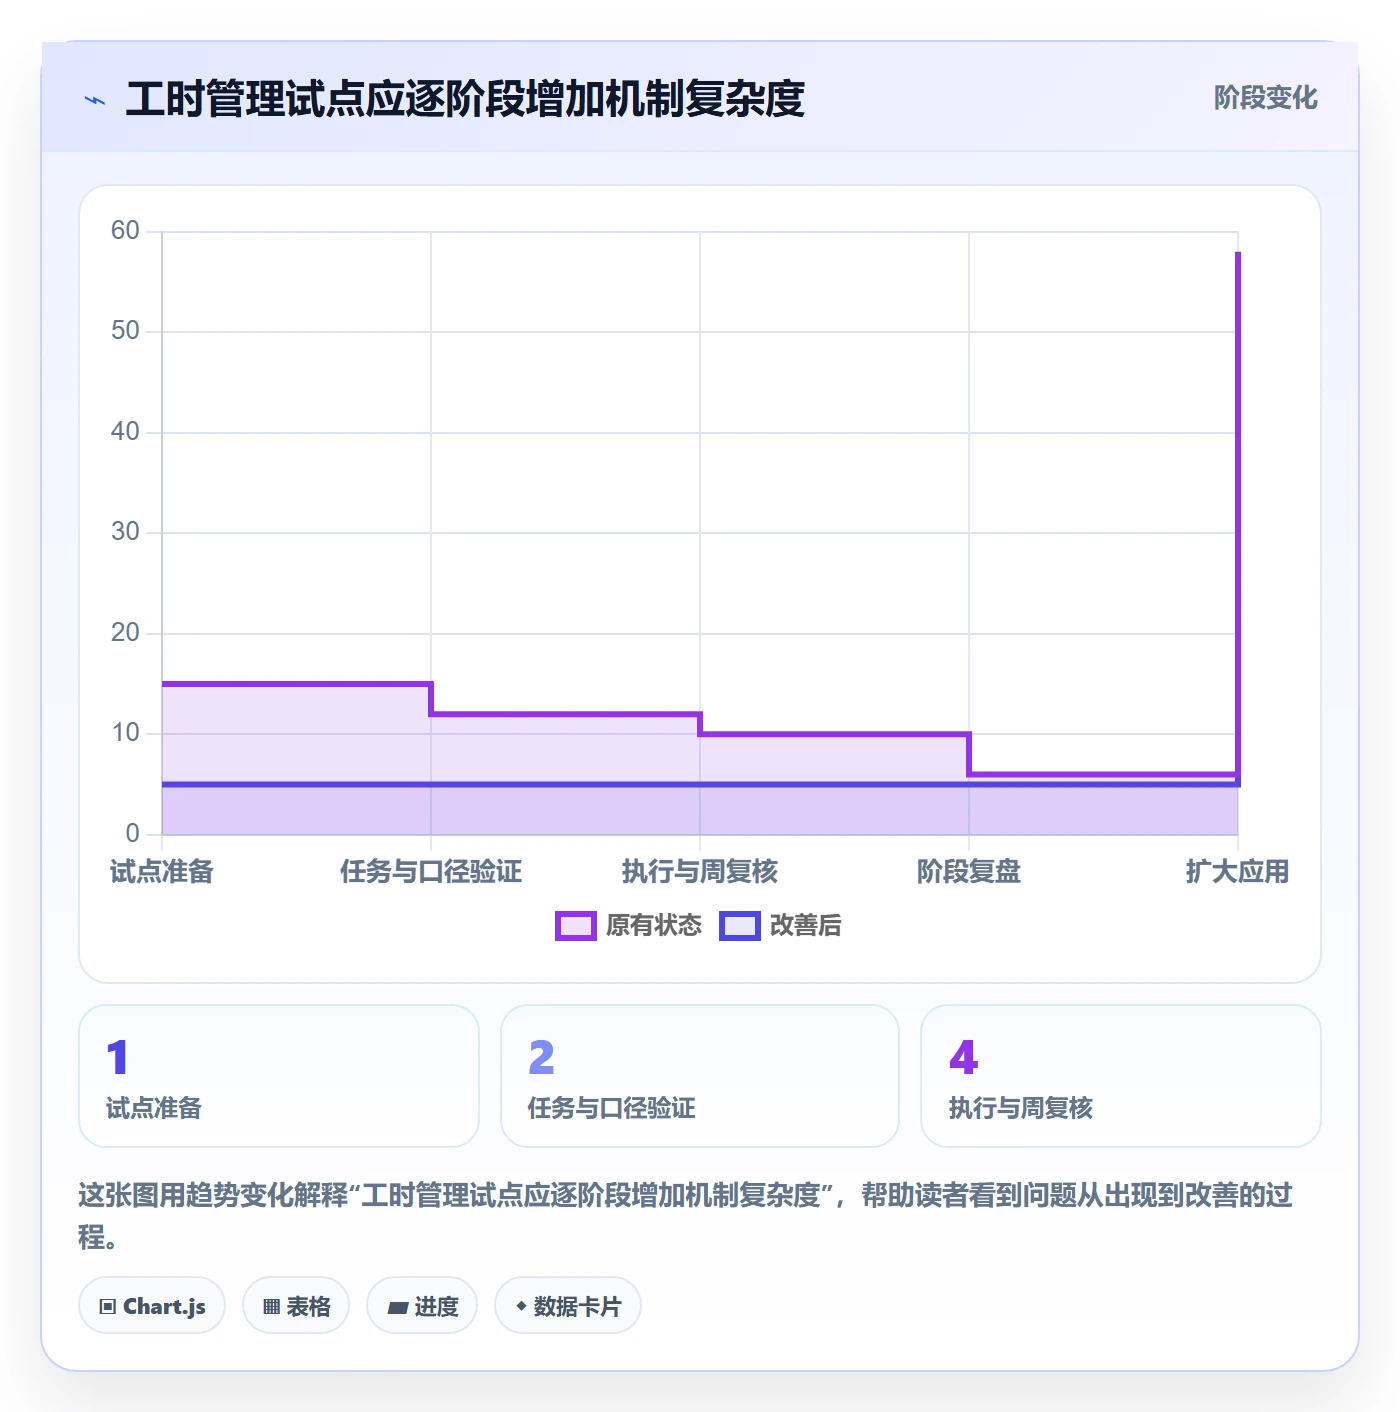
Task: Click the y-axis value 60
Action: (x=125, y=231)
